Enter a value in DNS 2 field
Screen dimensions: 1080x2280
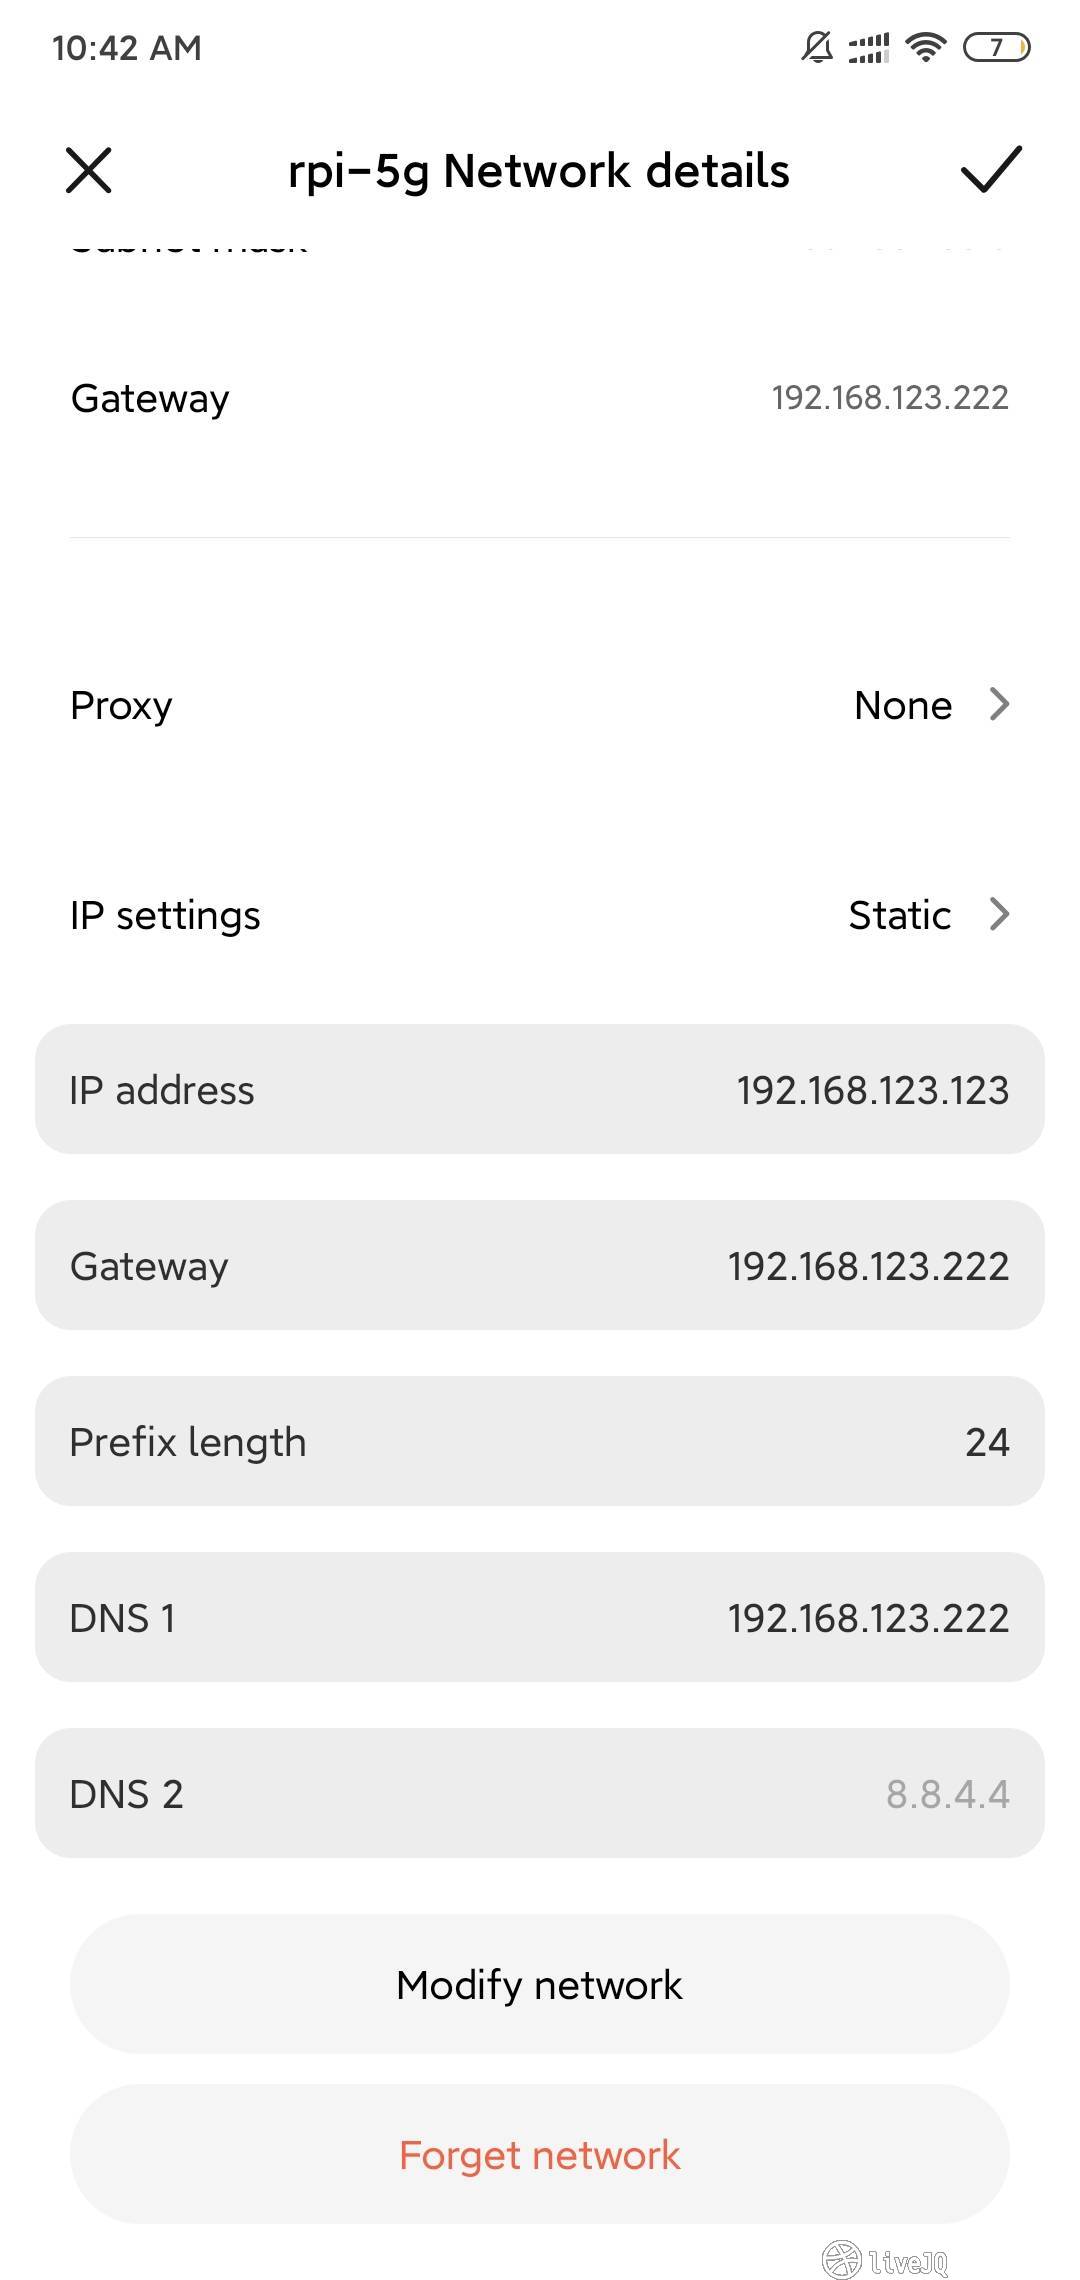540,1794
